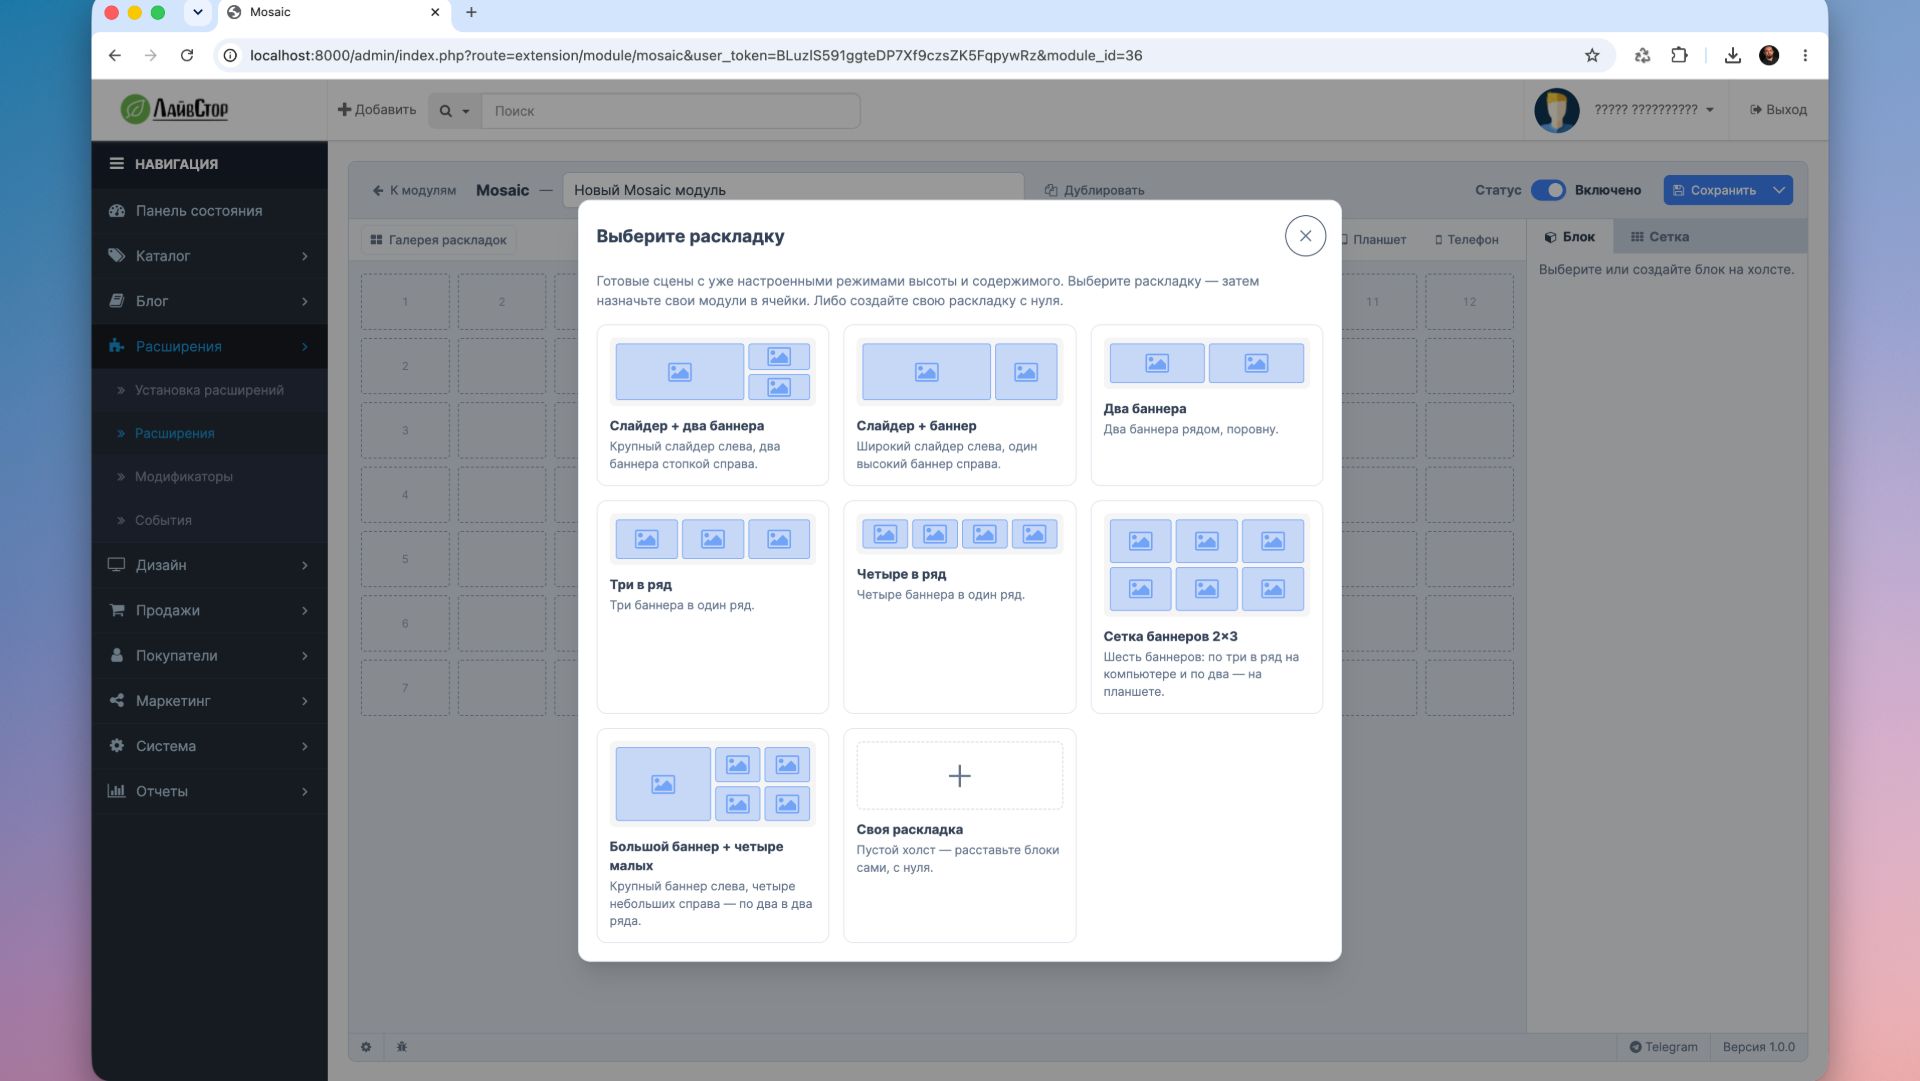Expand the Блог menu
1920x1081 pixels.
[209, 301]
